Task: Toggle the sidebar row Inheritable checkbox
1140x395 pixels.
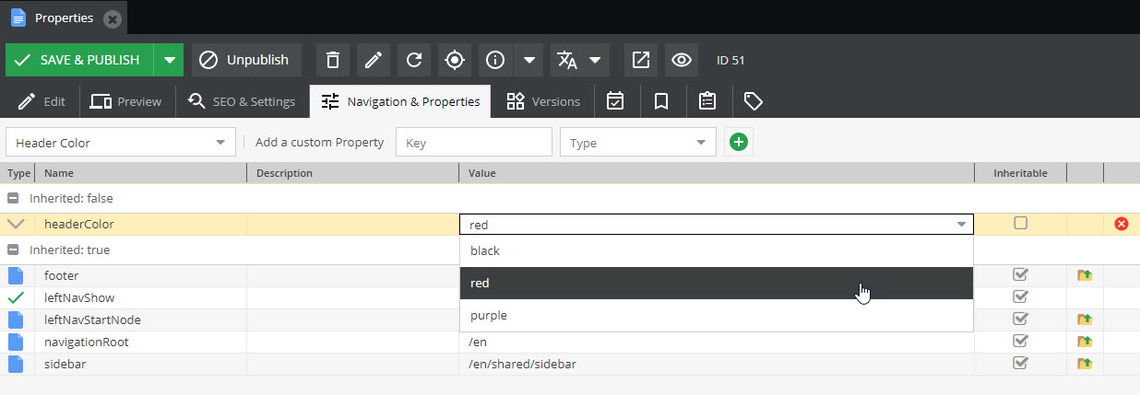Action: pyautogui.click(x=1021, y=362)
